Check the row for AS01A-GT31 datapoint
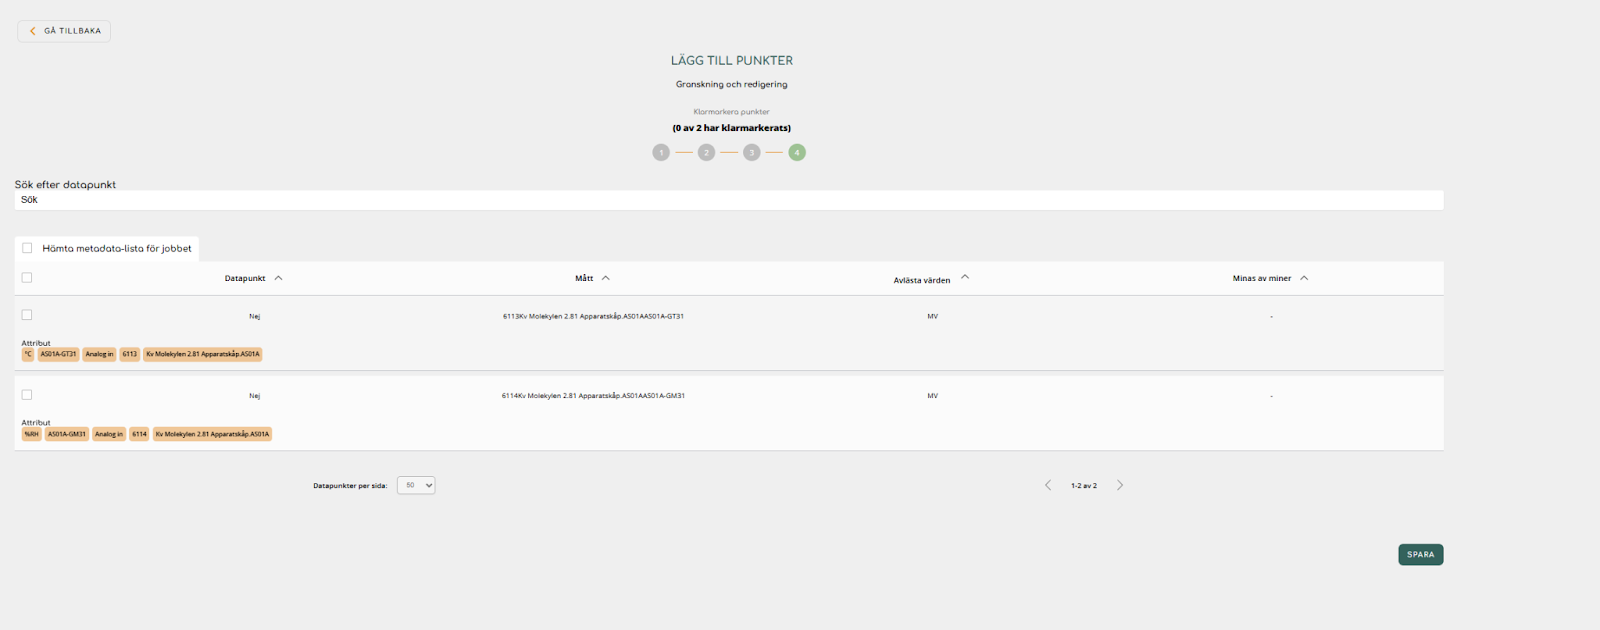Viewport: 1600px width, 630px height. (27, 315)
